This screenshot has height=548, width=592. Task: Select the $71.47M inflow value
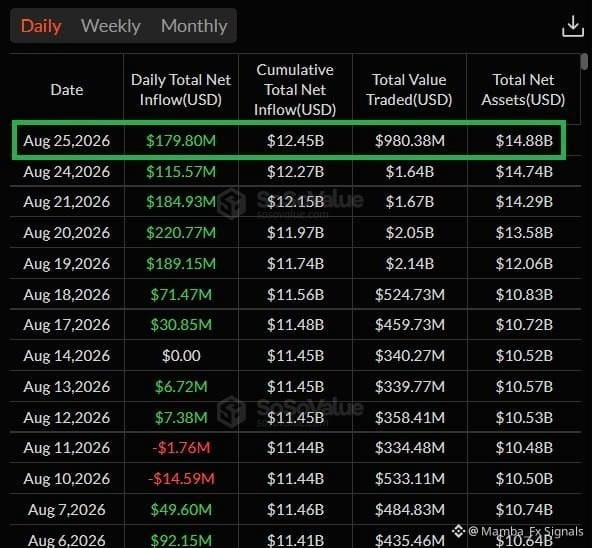point(181,295)
